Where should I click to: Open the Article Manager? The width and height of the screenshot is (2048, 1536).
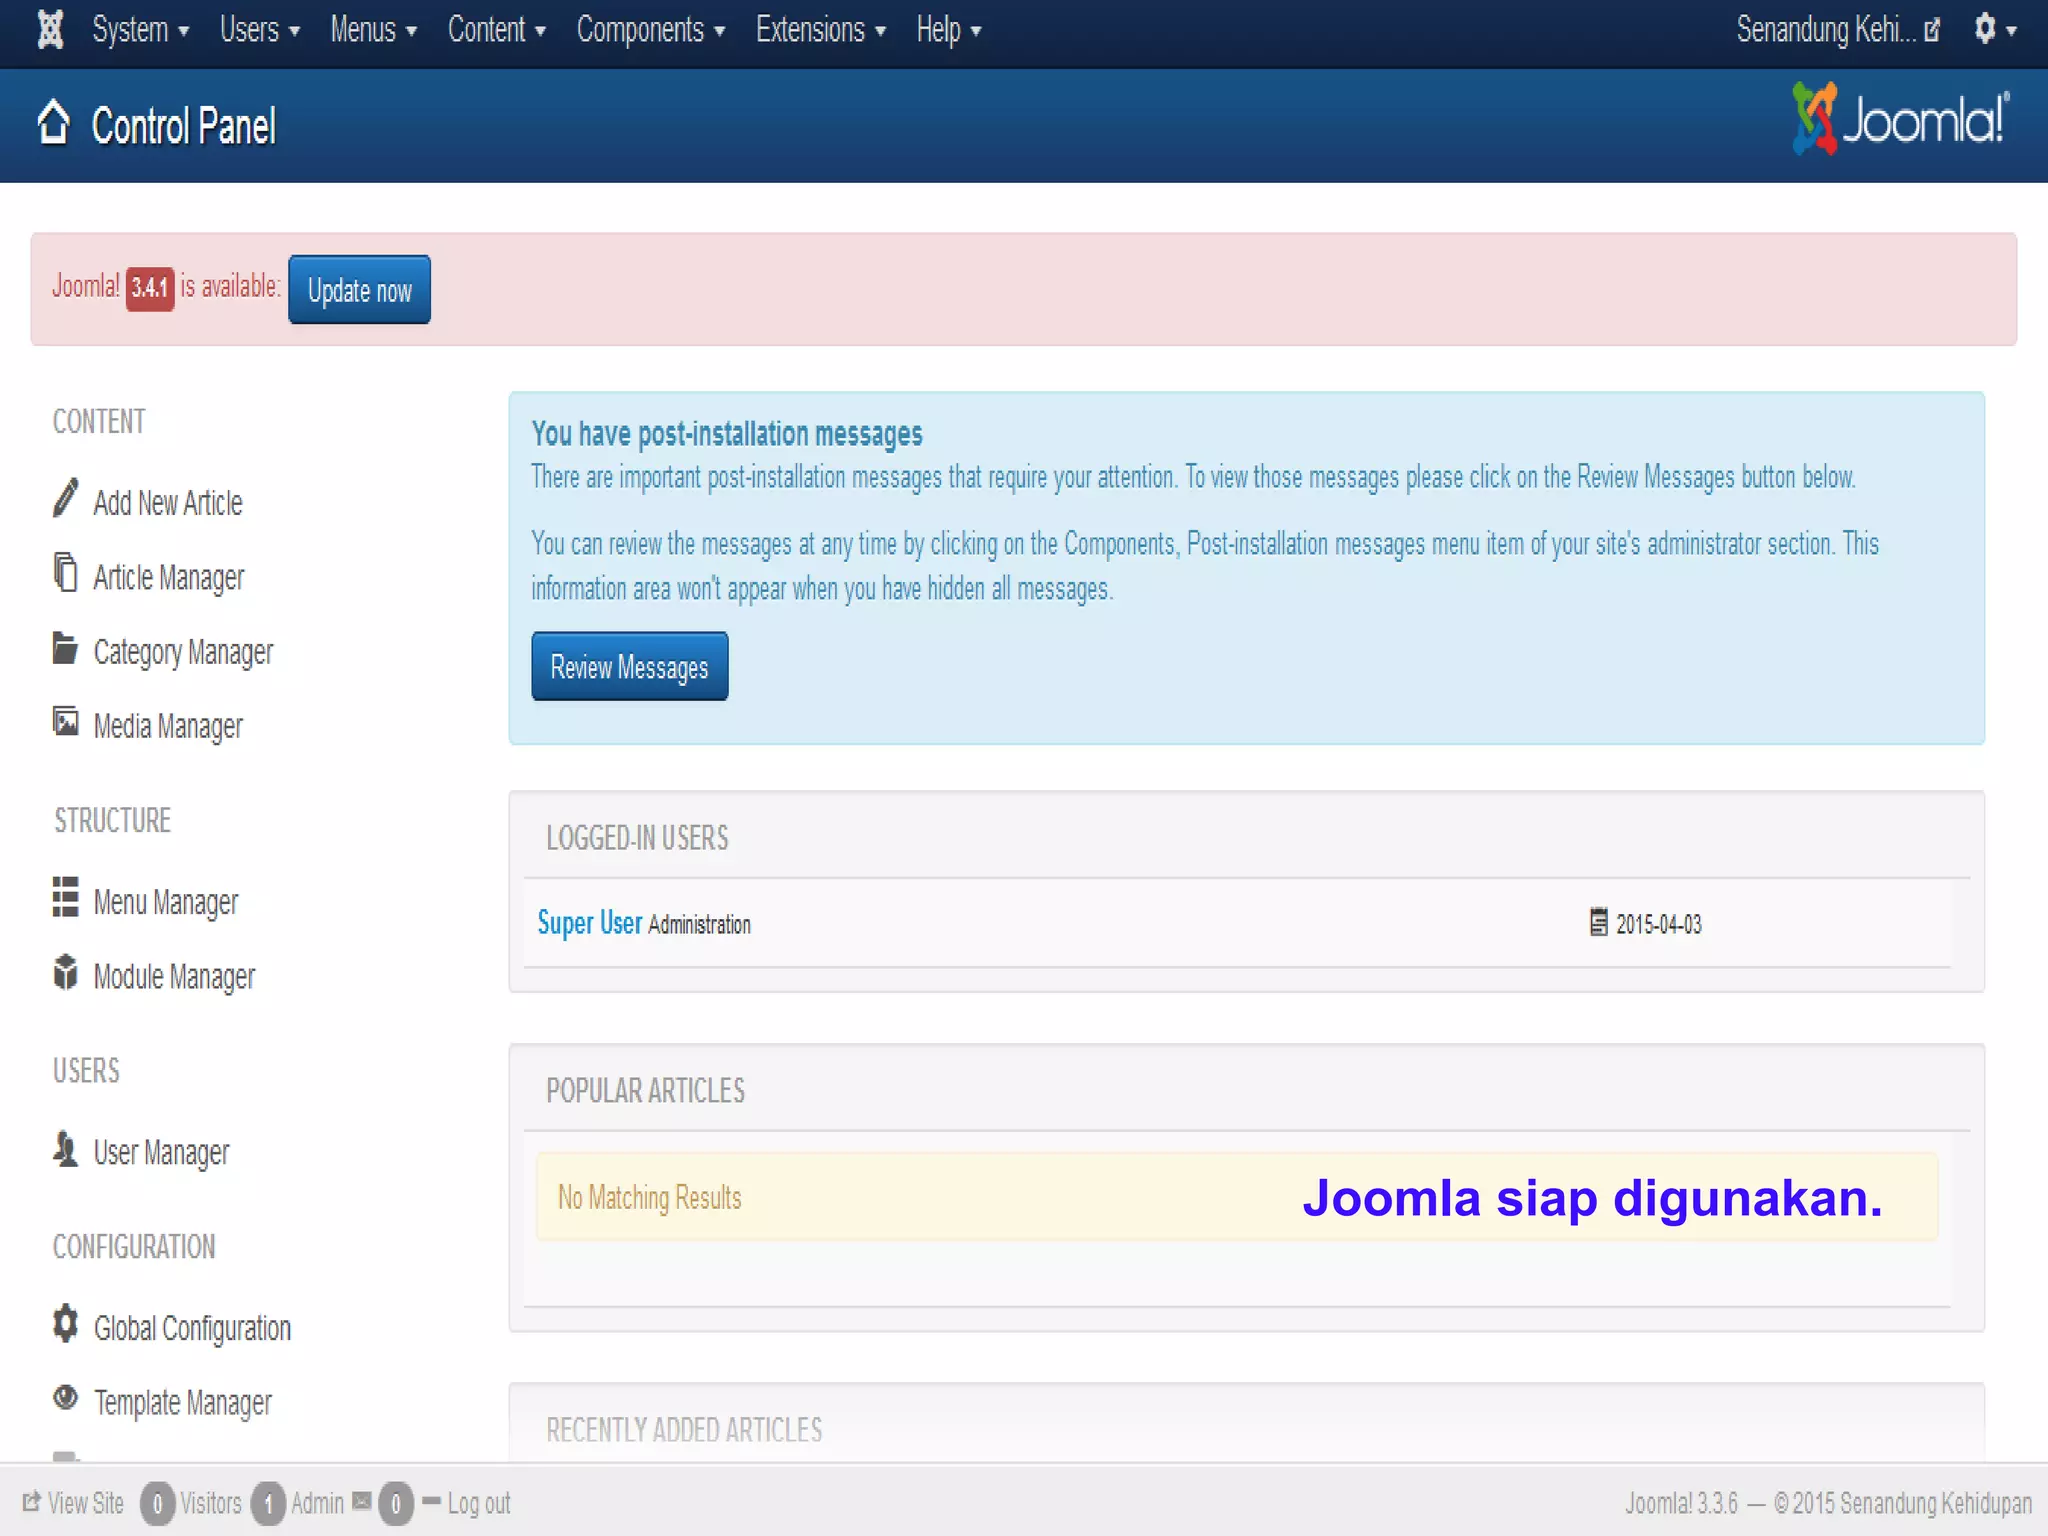click(169, 577)
